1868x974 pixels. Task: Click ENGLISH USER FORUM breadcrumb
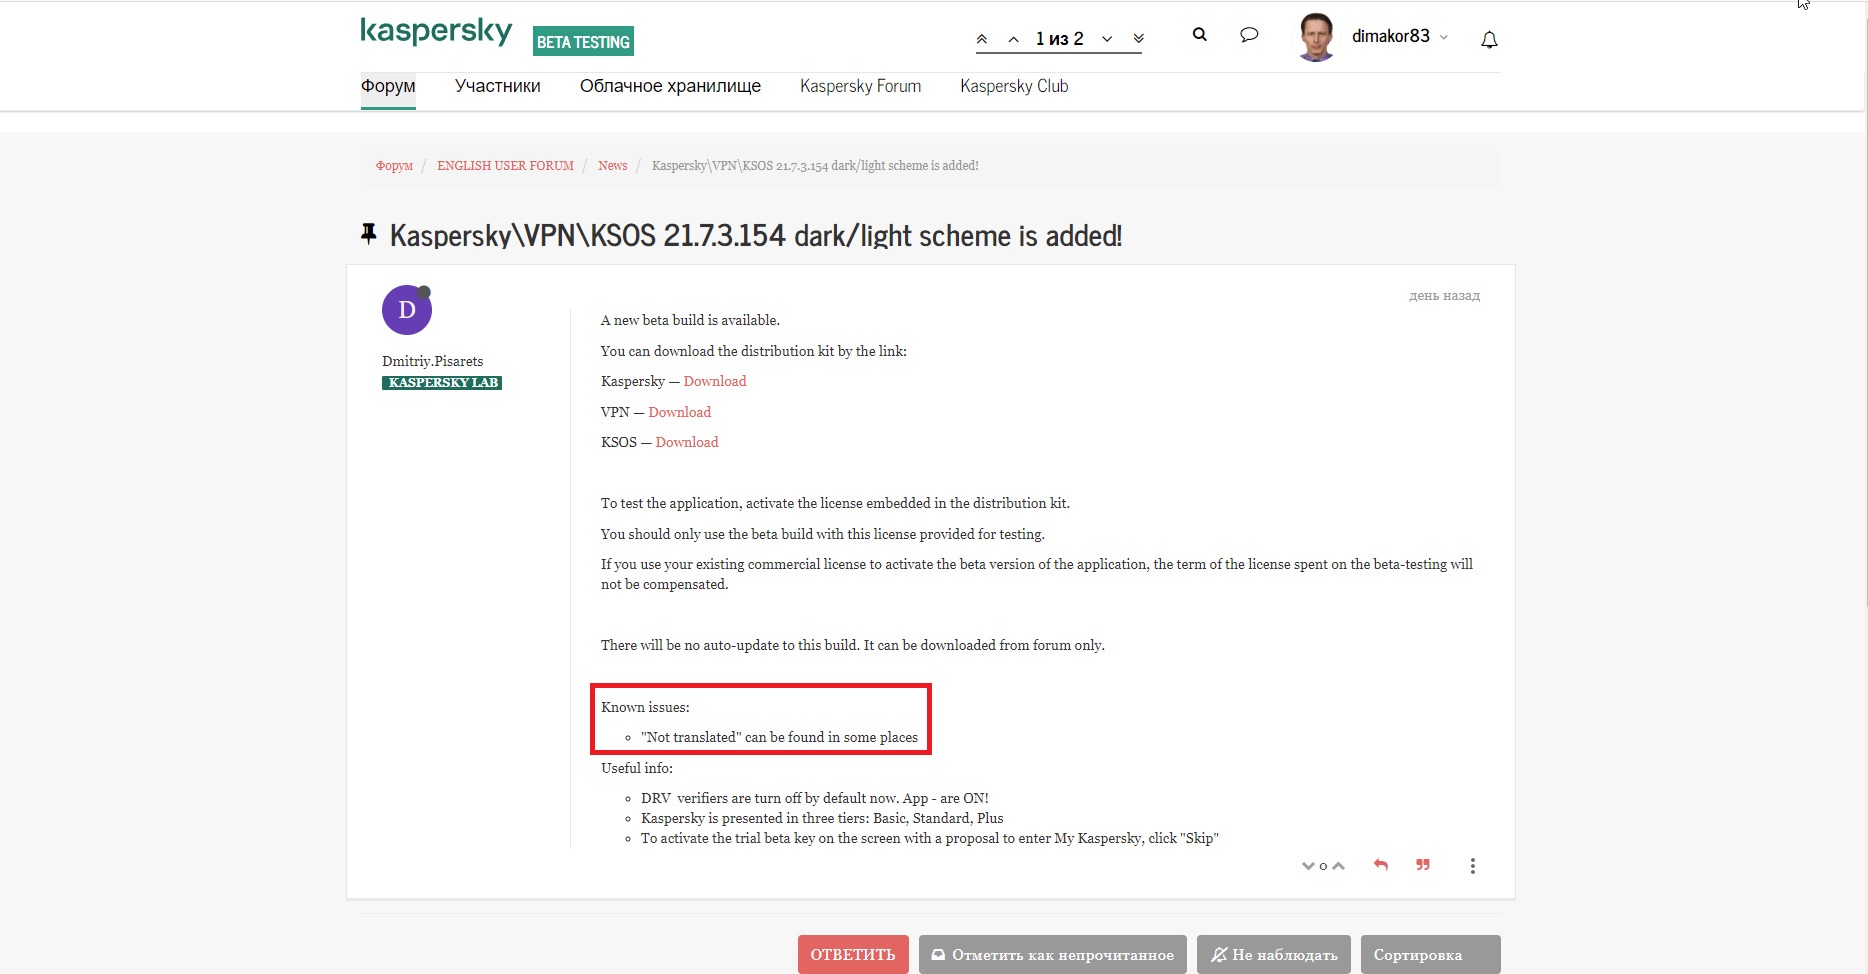click(505, 166)
